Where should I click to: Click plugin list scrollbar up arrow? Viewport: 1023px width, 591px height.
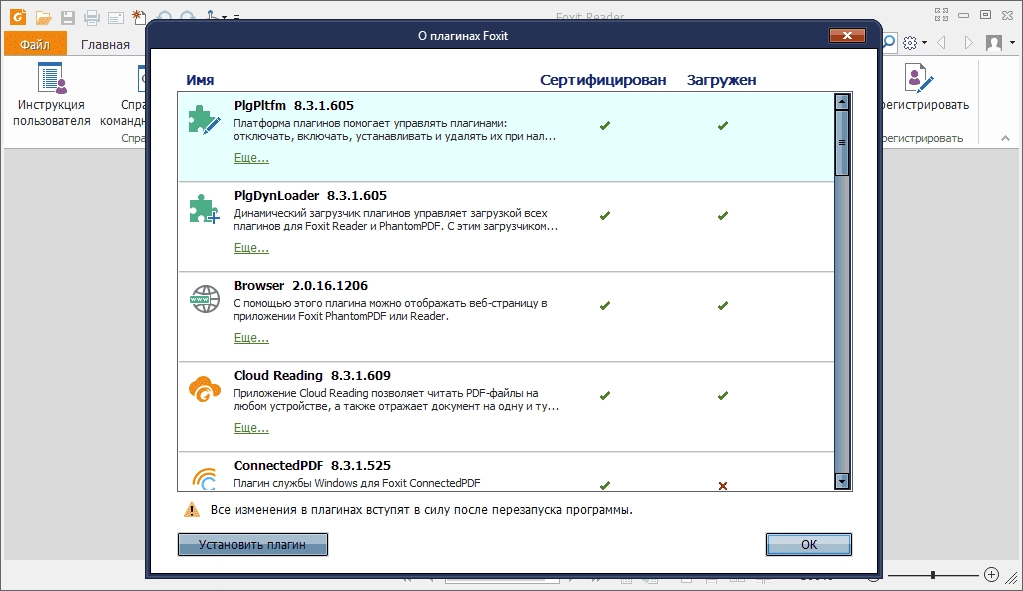(842, 102)
